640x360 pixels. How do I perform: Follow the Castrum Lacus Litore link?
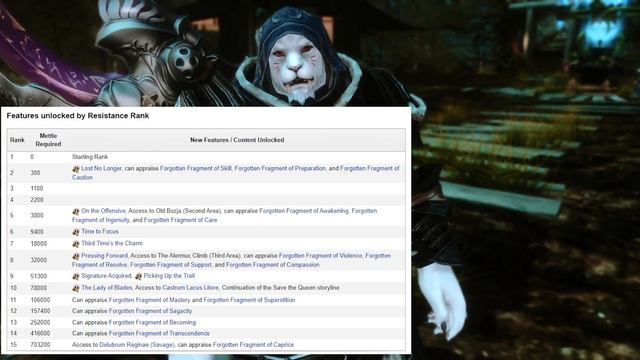pyautogui.click(x=191, y=288)
